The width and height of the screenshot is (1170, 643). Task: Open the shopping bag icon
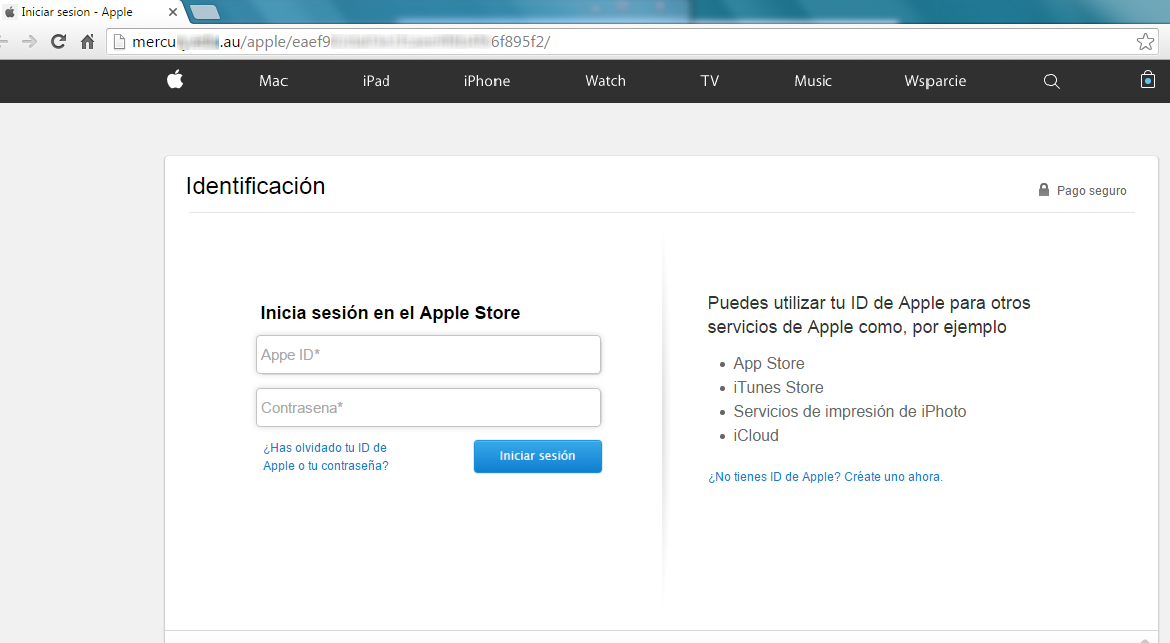point(1148,79)
